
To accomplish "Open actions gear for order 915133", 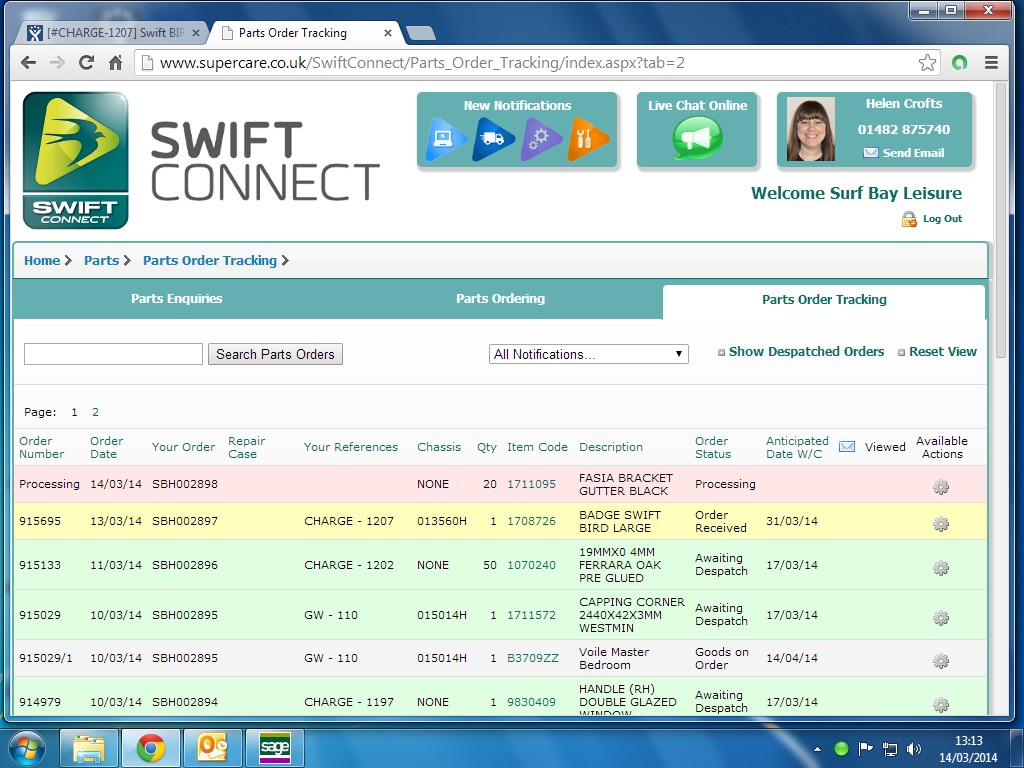I will [x=940, y=567].
